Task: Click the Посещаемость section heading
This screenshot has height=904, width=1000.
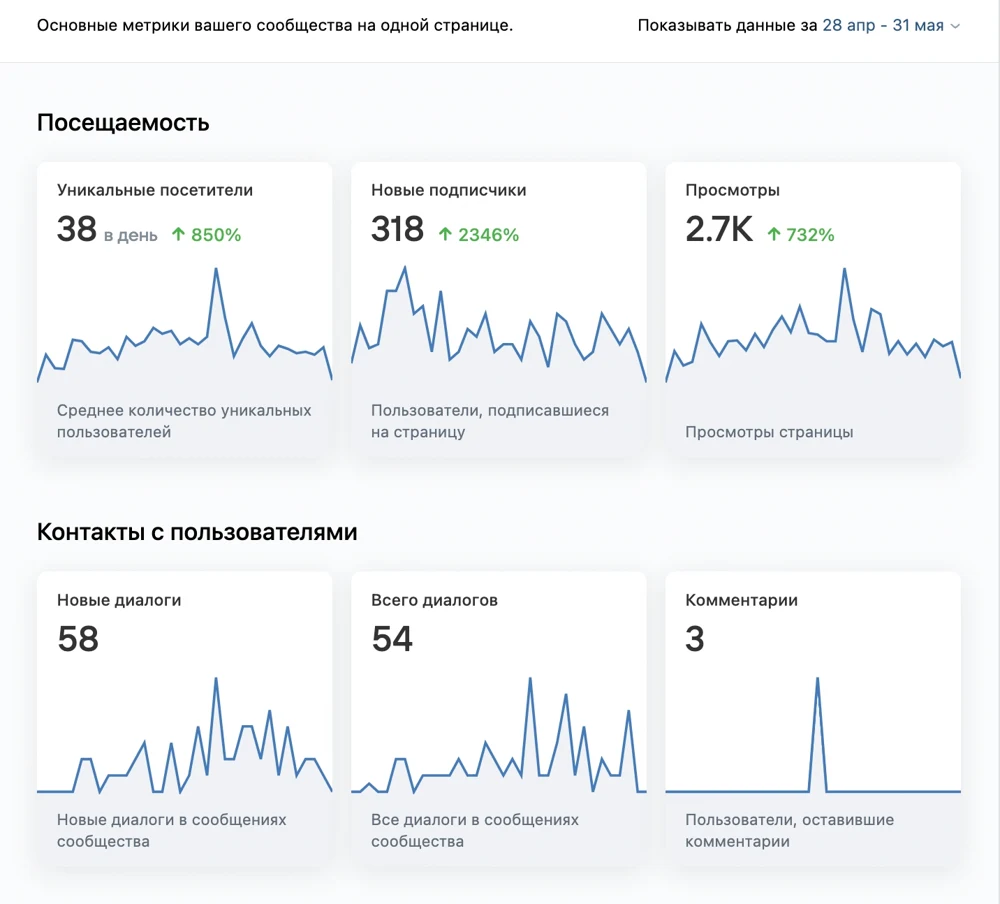Action: point(123,122)
